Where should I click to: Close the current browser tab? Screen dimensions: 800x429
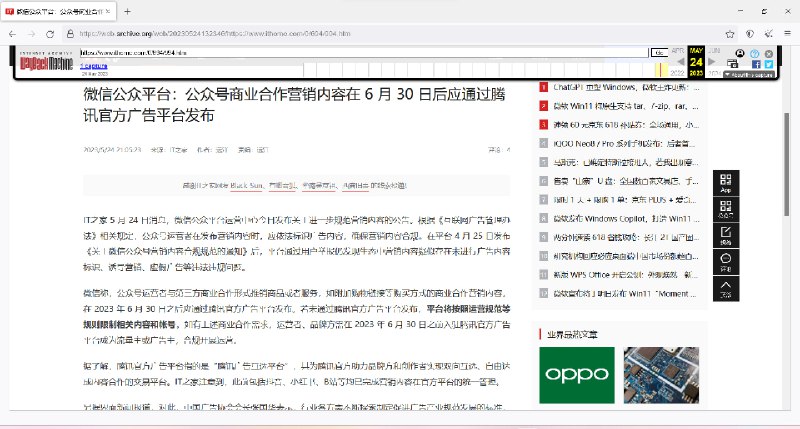pyautogui.click(x=108, y=11)
